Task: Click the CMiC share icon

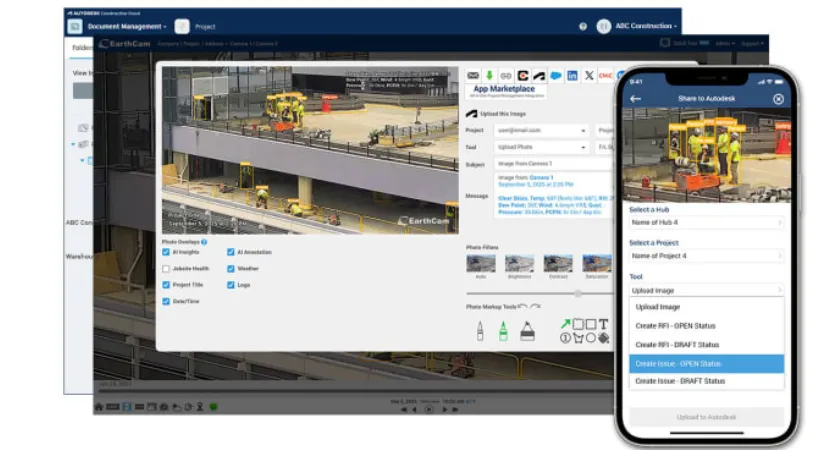Action: click(605, 76)
